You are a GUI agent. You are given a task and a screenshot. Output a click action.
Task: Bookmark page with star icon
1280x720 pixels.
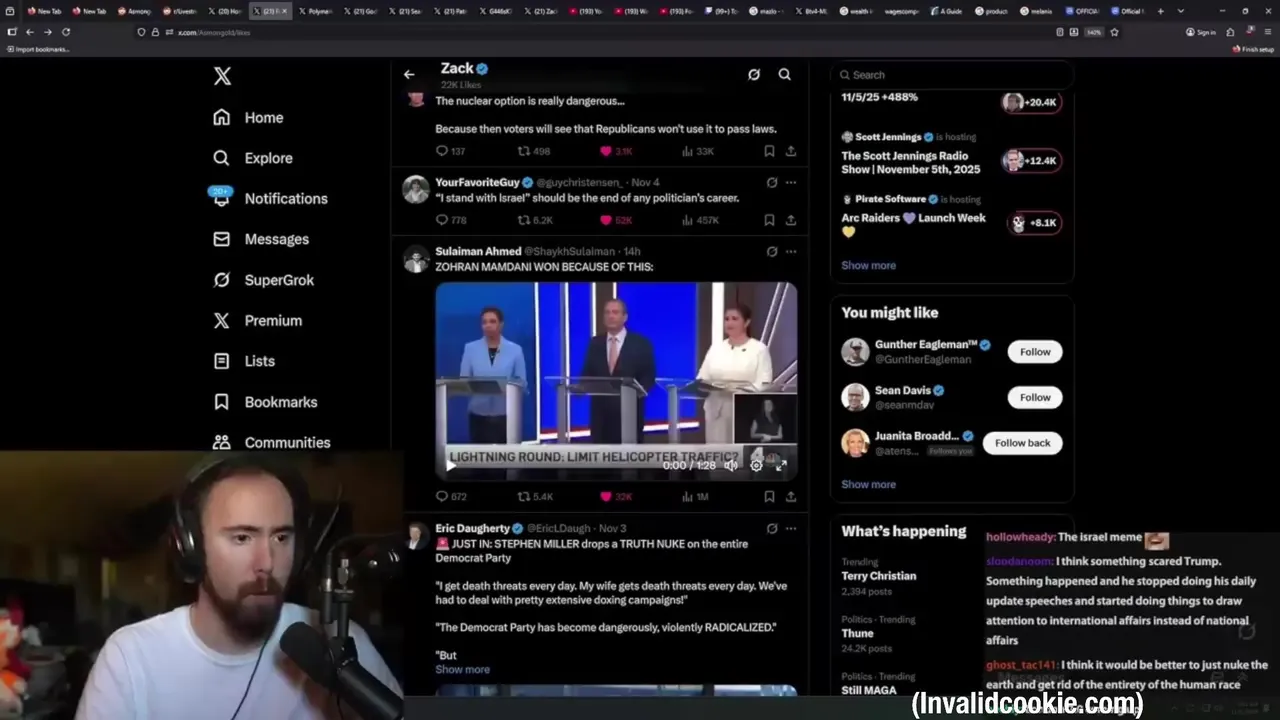click(x=1114, y=32)
